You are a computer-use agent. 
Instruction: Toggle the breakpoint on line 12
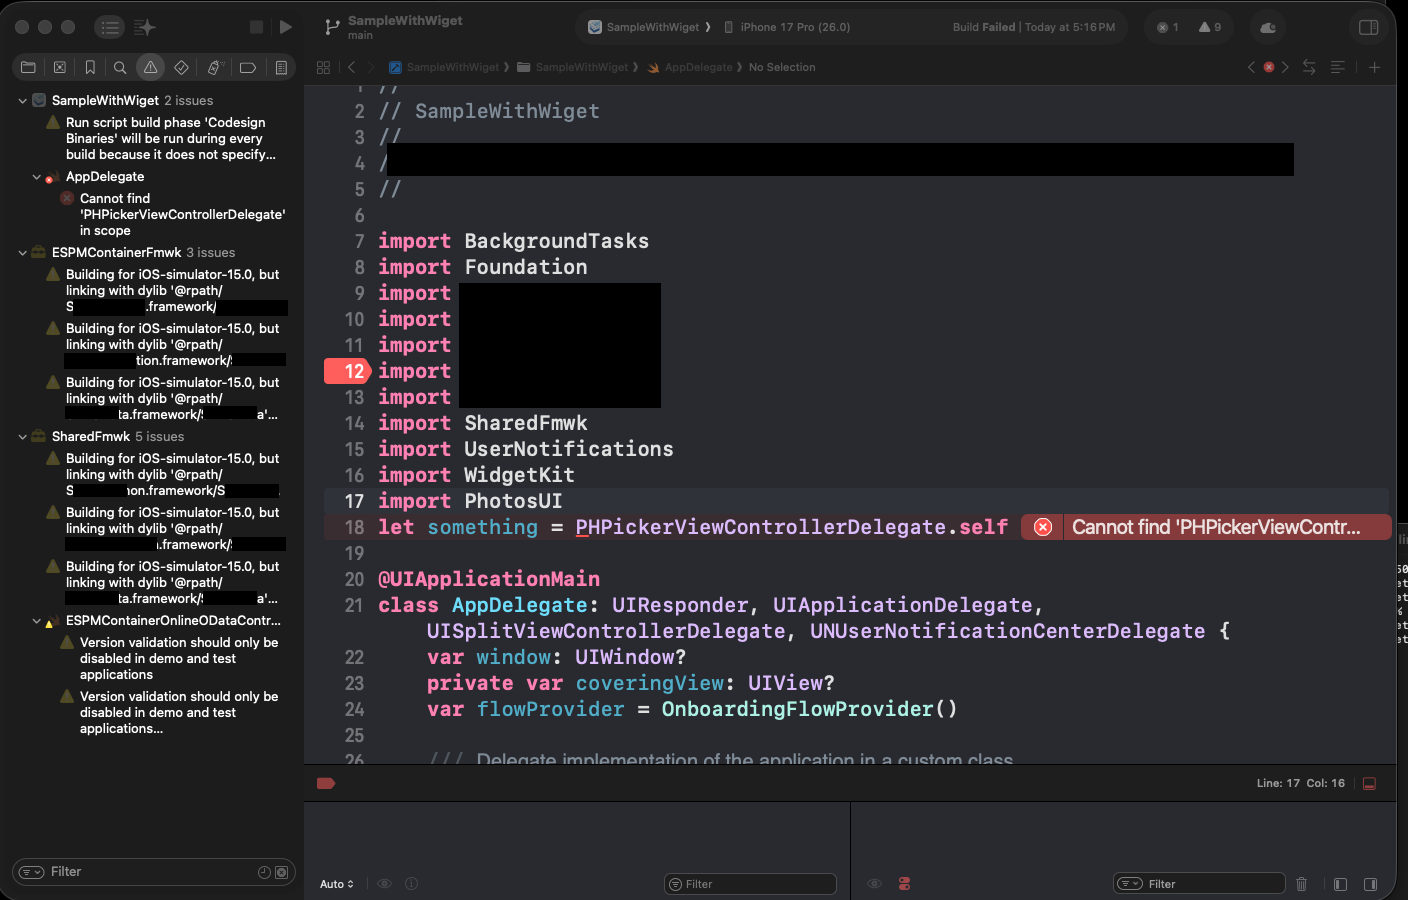347,371
